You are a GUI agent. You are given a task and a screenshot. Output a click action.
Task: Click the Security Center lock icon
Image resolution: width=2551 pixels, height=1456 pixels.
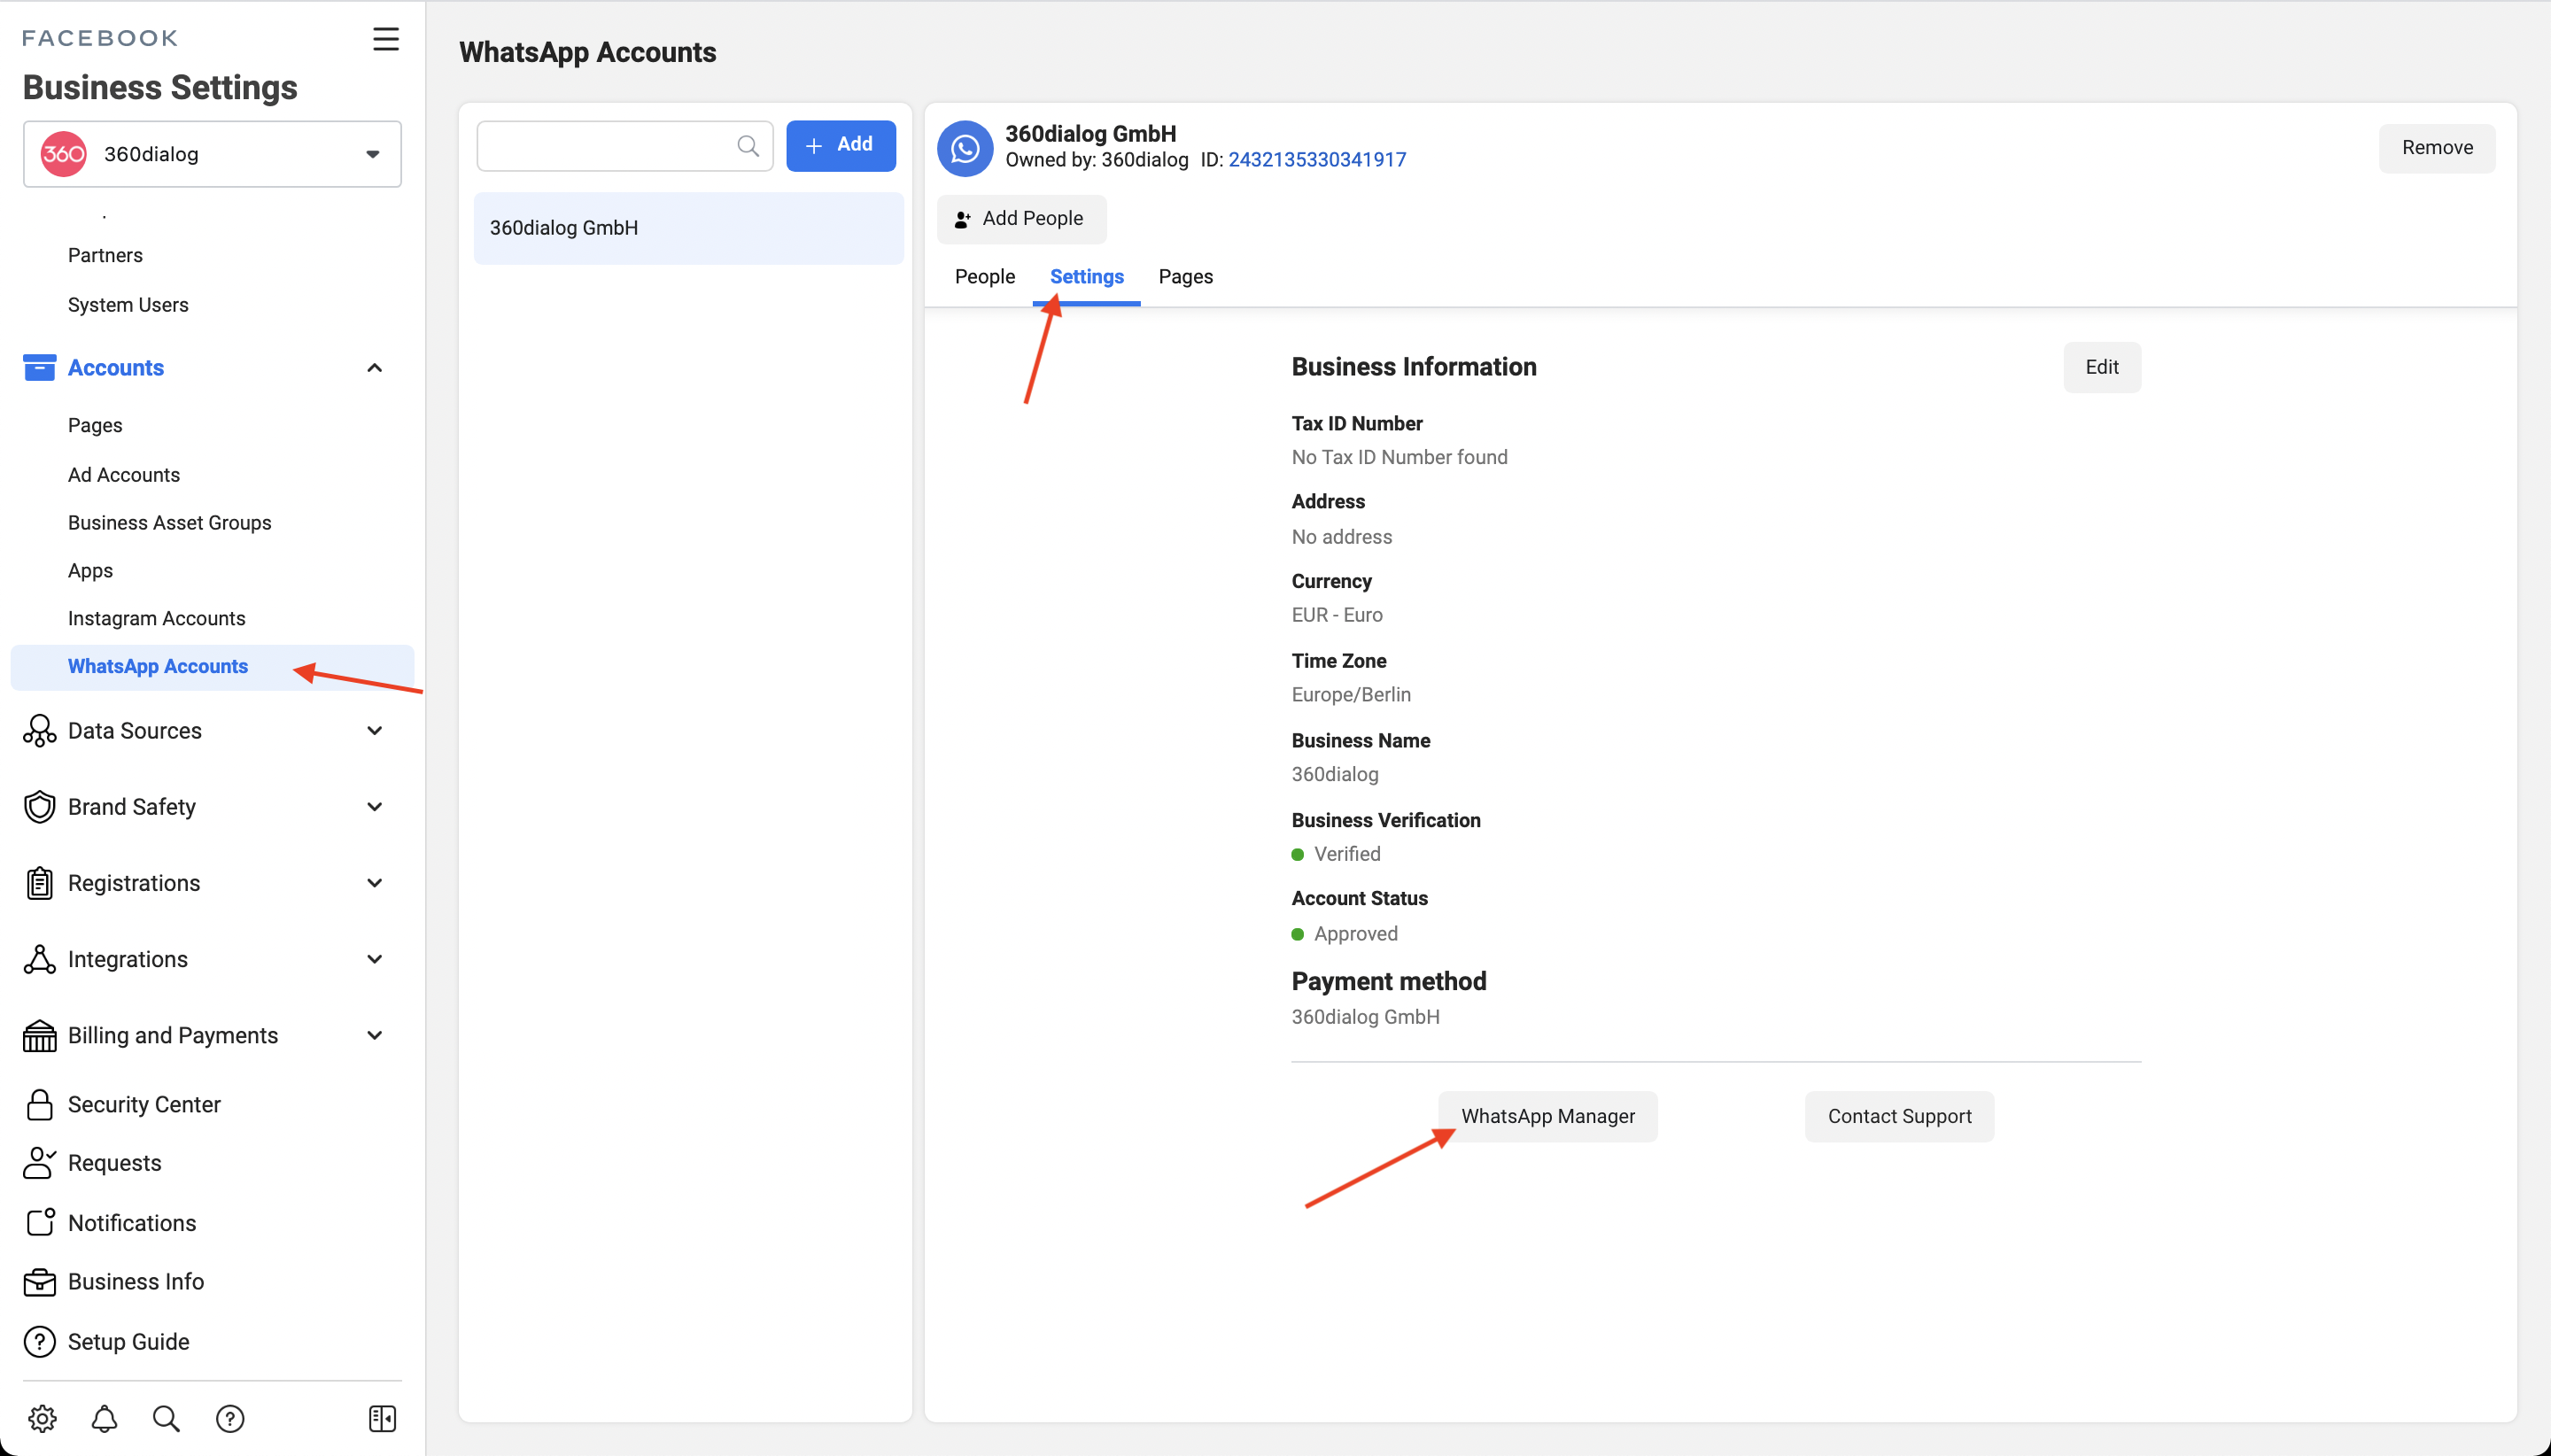click(39, 1104)
